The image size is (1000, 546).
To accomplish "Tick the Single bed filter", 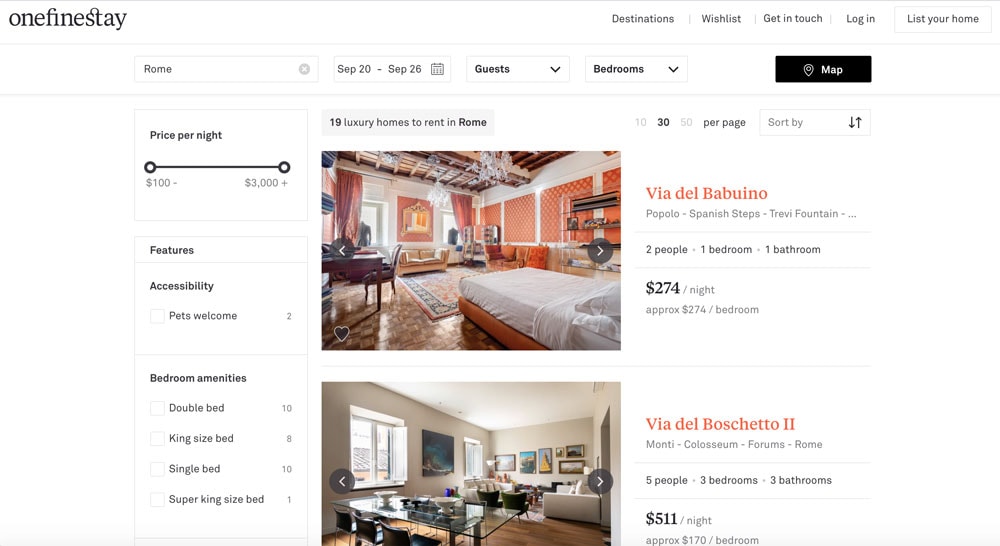I will (157, 469).
